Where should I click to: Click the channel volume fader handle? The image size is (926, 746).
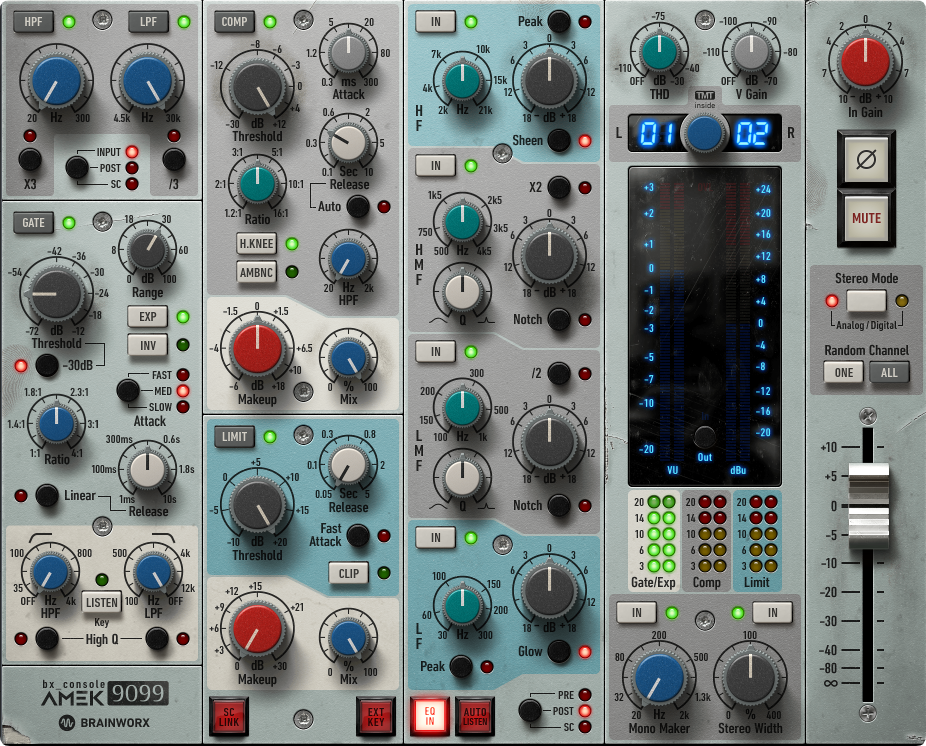868,506
